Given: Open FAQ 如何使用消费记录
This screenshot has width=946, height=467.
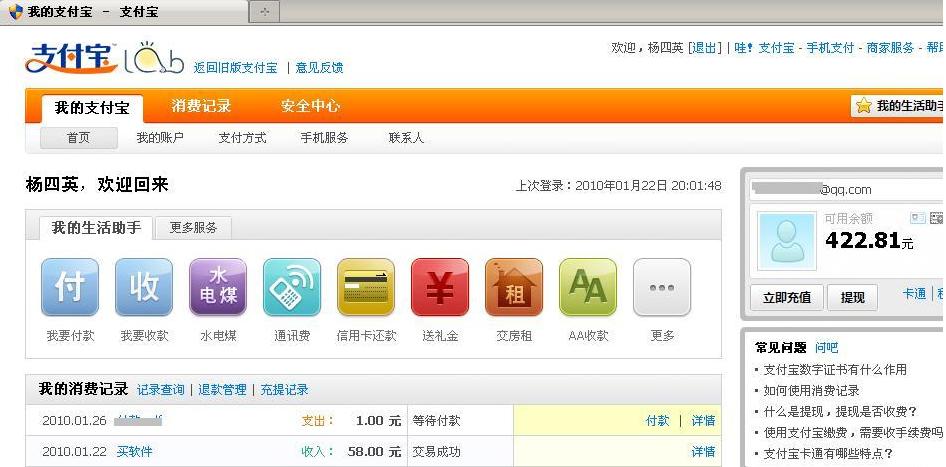Looking at the screenshot, I should (811, 390).
